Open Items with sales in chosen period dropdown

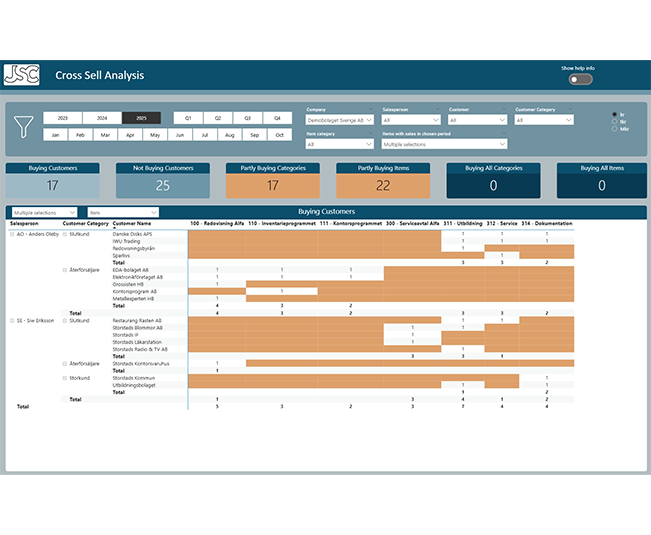click(444, 144)
